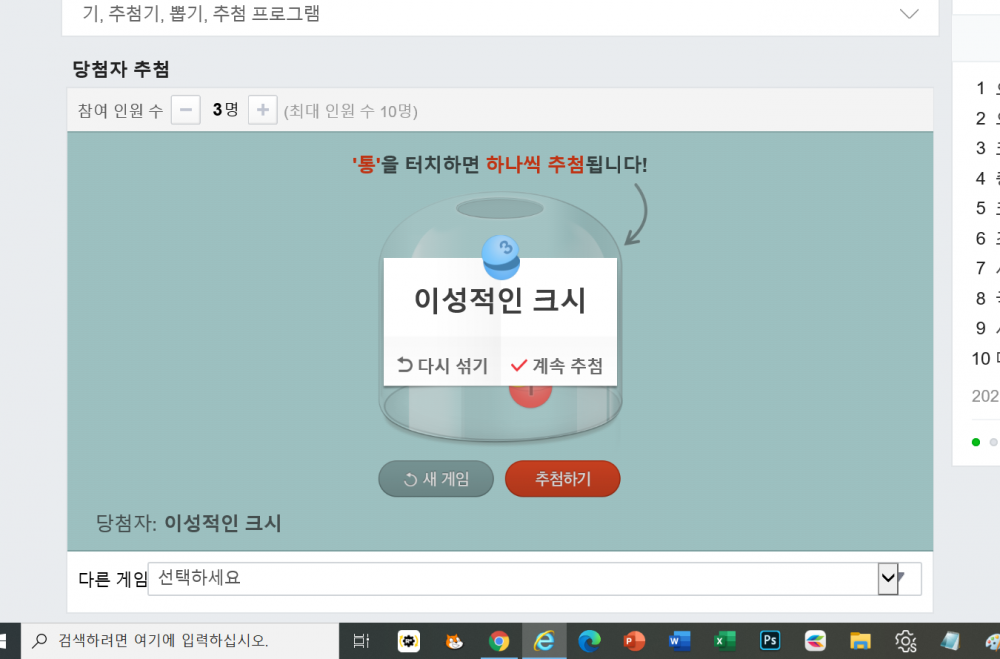Screen dimensions: 1000x659
Task: Increase participant count with plus button
Action: (262, 110)
